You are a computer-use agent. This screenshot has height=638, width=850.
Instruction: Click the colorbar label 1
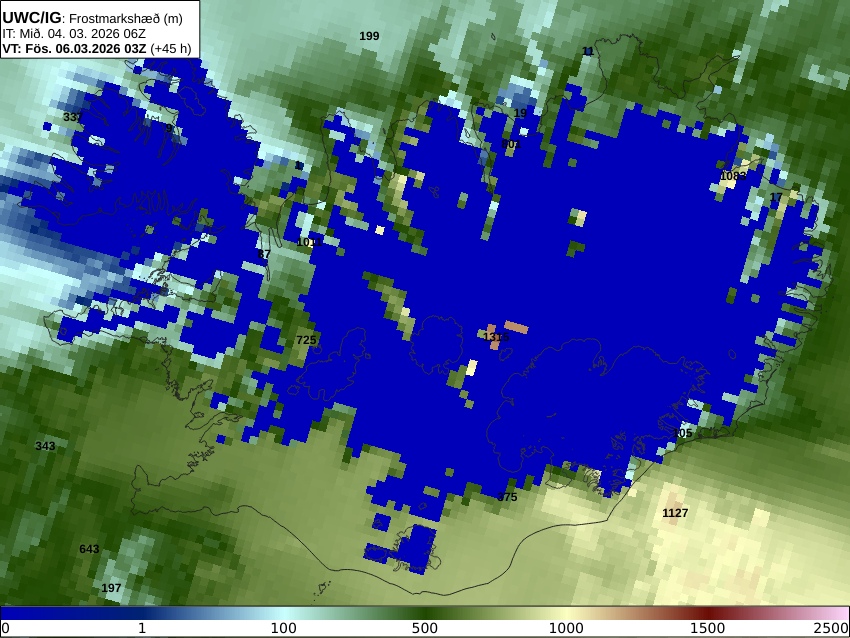(142, 629)
